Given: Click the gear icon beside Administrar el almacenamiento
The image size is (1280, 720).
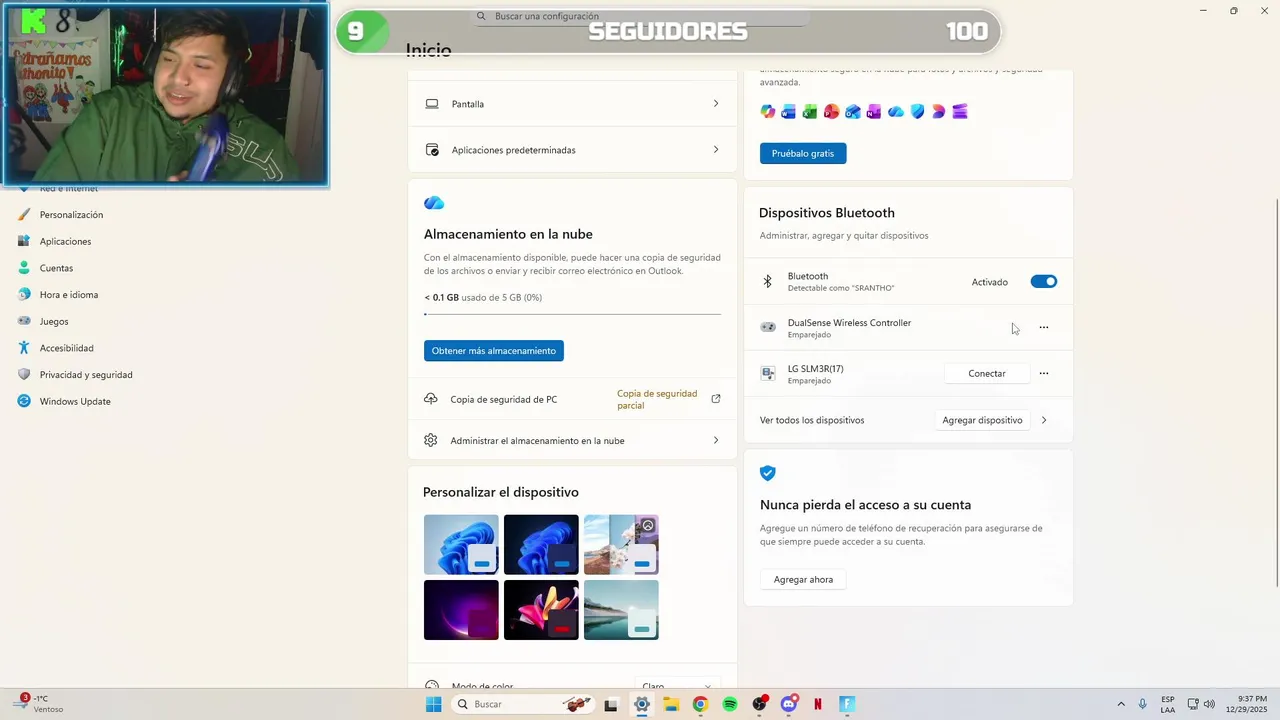Looking at the screenshot, I should (x=431, y=441).
